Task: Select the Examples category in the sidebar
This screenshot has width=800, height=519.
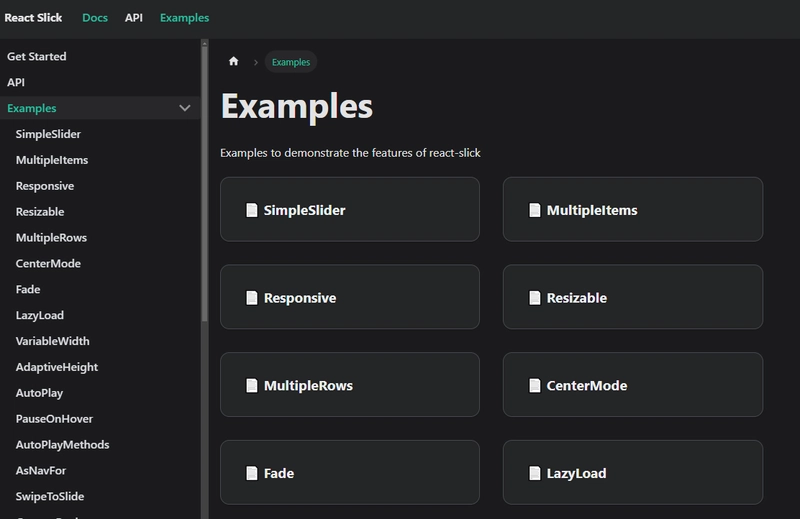Action: tap(32, 108)
